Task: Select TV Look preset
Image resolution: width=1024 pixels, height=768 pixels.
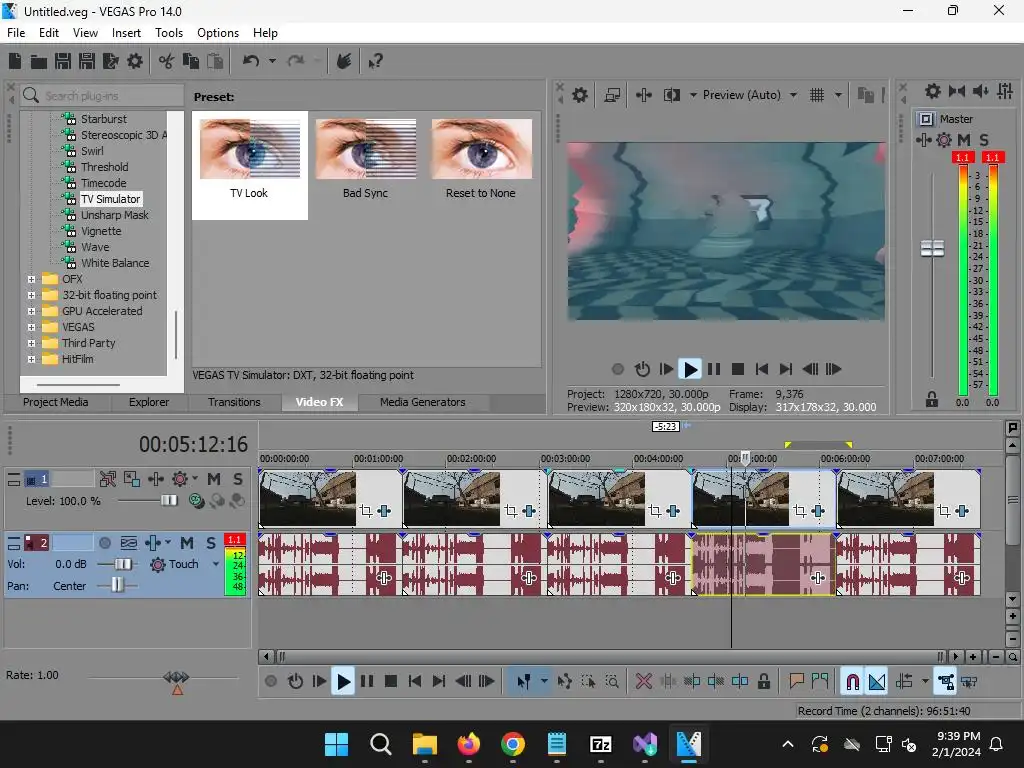Action: tap(249, 165)
